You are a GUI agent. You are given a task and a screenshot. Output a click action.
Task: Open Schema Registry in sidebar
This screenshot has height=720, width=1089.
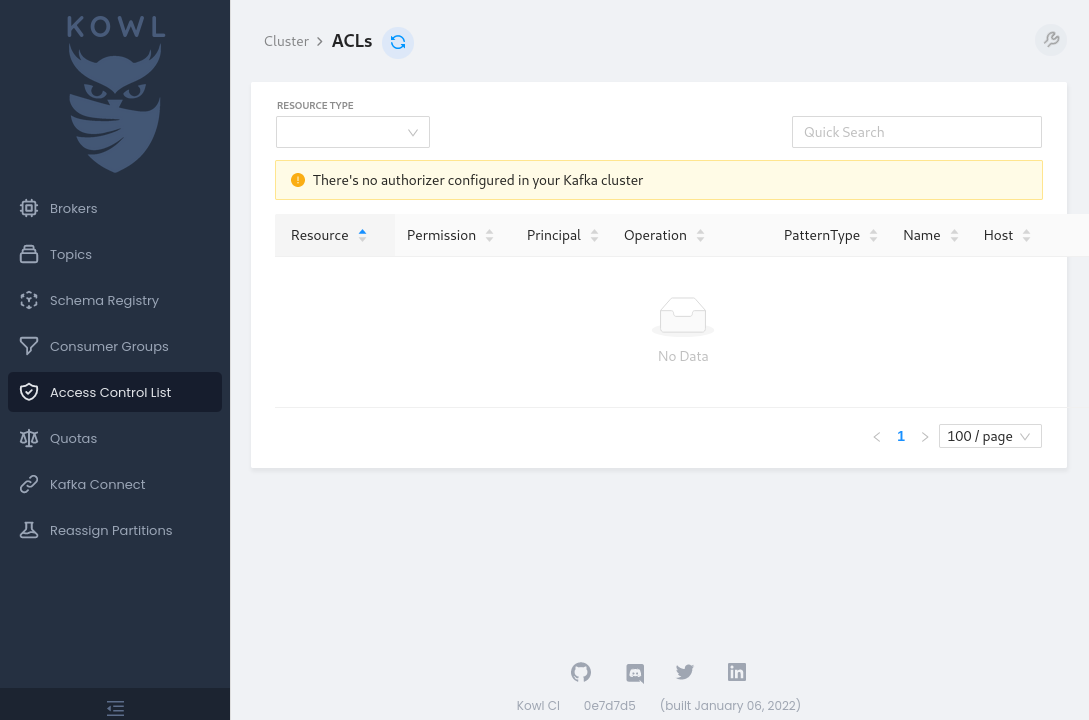(x=104, y=301)
